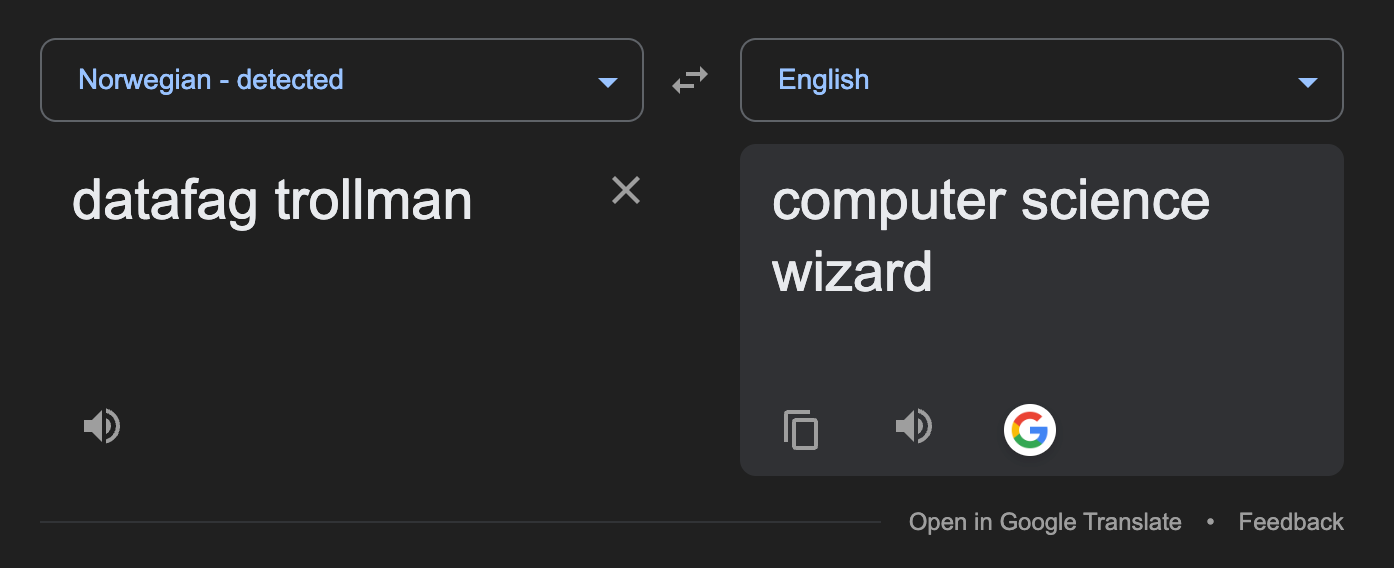1394x568 pixels.
Task: Listen to the English translation audio
Action: coord(914,427)
